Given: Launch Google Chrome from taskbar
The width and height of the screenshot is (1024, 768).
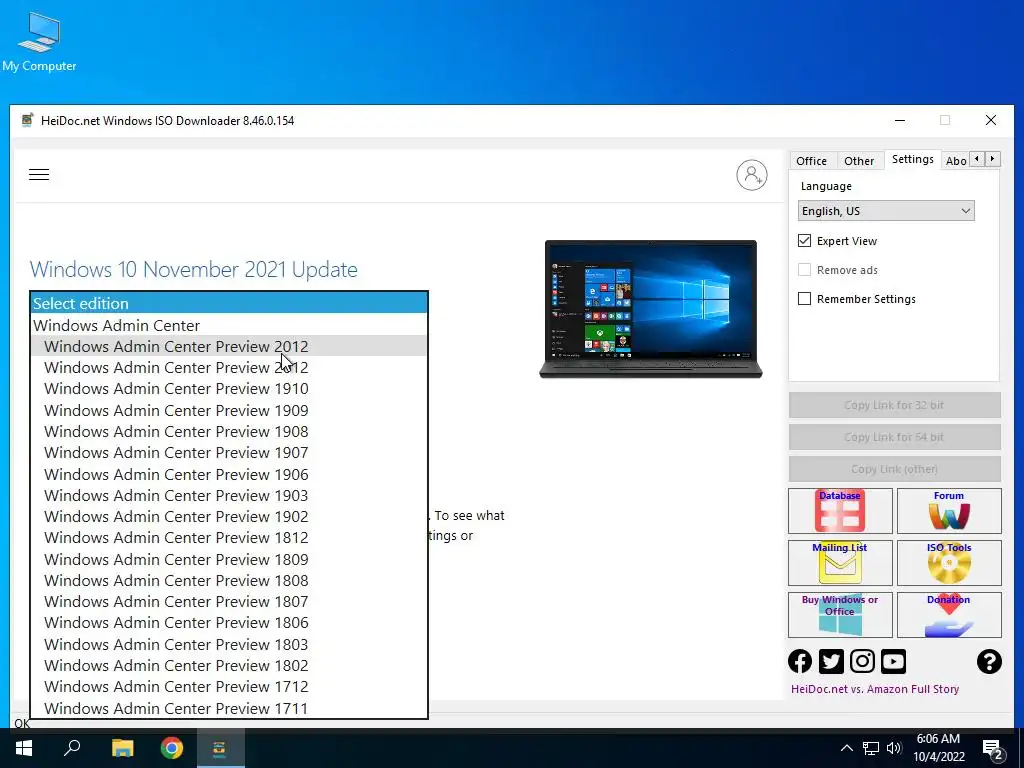Looking at the screenshot, I should coord(172,748).
